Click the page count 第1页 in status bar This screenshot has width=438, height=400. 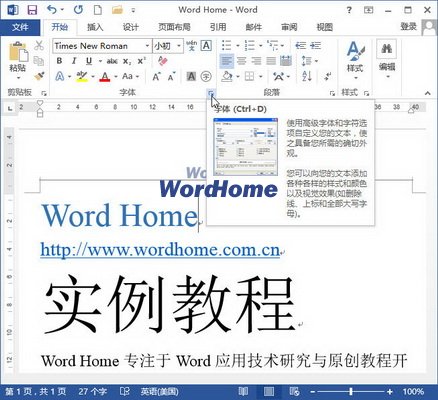pyautogui.click(x=35, y=391)
